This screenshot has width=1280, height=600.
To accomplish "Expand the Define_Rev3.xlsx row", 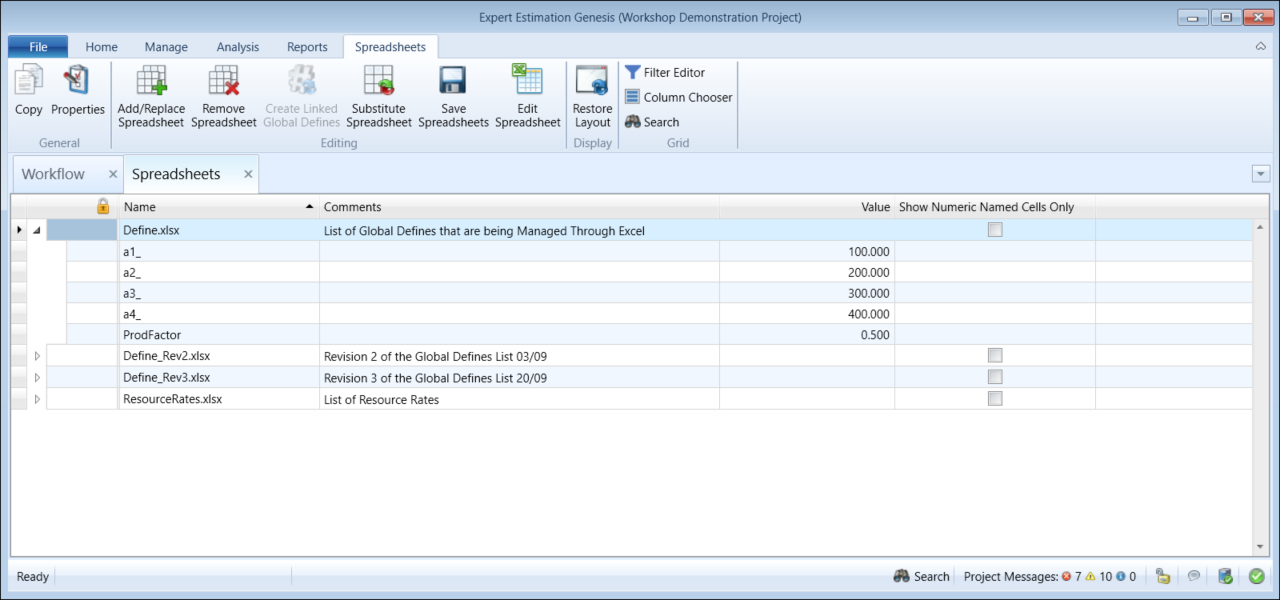I will pyautogui.click(x=38, y=378).
